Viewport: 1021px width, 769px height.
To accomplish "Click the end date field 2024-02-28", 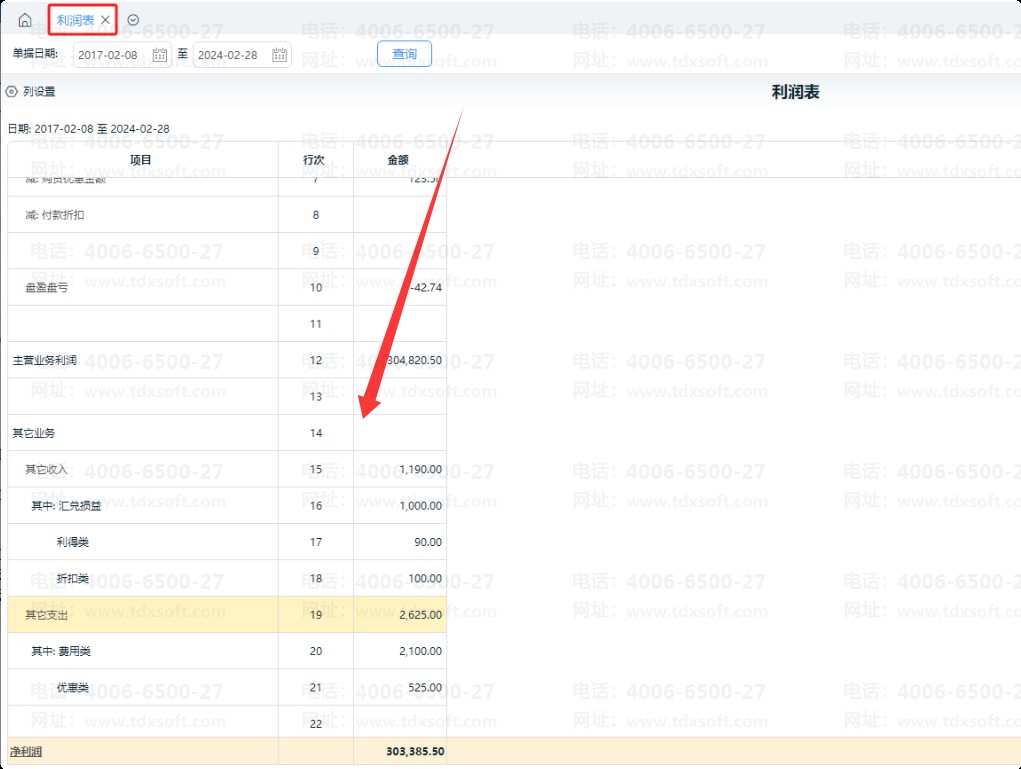I will click(x=228, y=55).
